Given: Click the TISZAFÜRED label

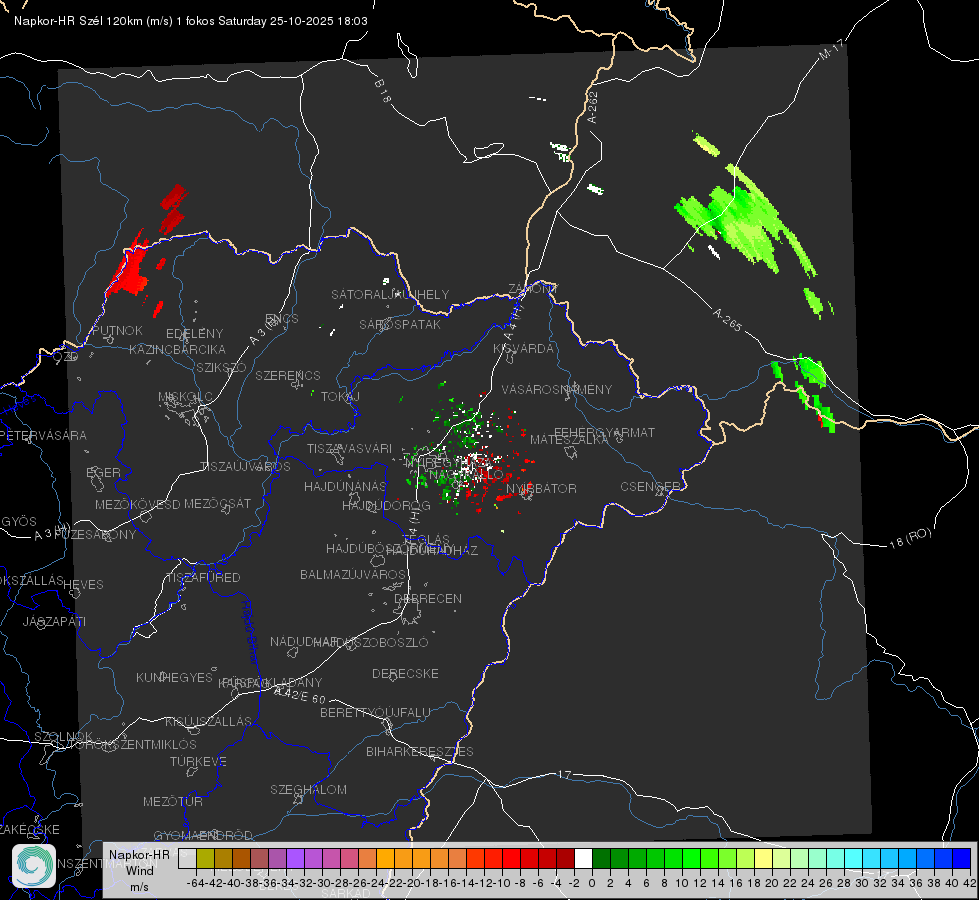Looking at the screenshot, I should [203, 578].
